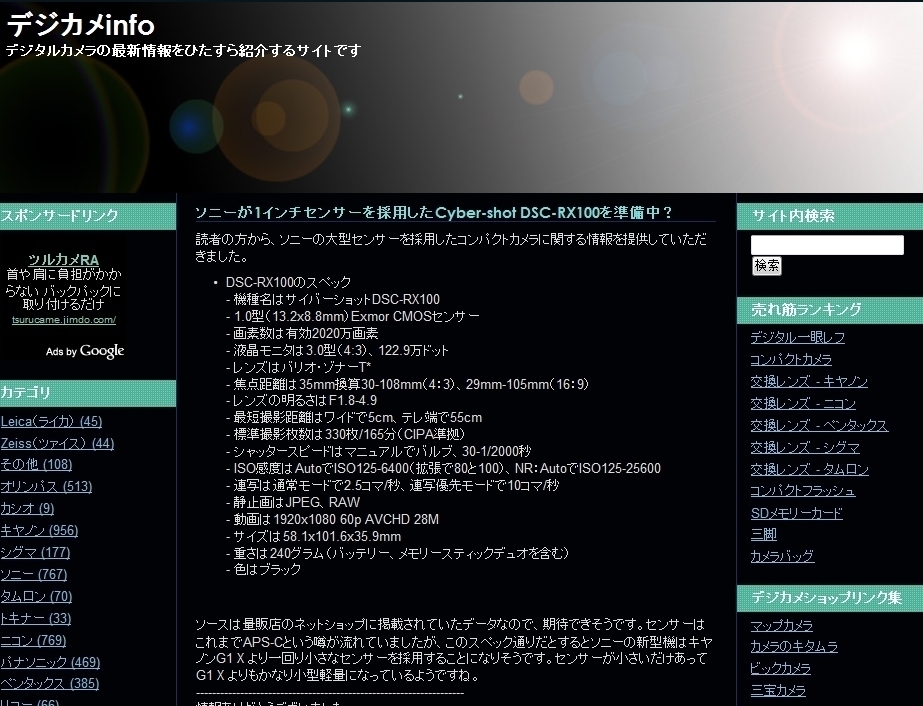Click the 機種名はサイバーショットDSC-RX100 spec line
The height and width of the screenshot is (706, 923).
click(333, 299)
